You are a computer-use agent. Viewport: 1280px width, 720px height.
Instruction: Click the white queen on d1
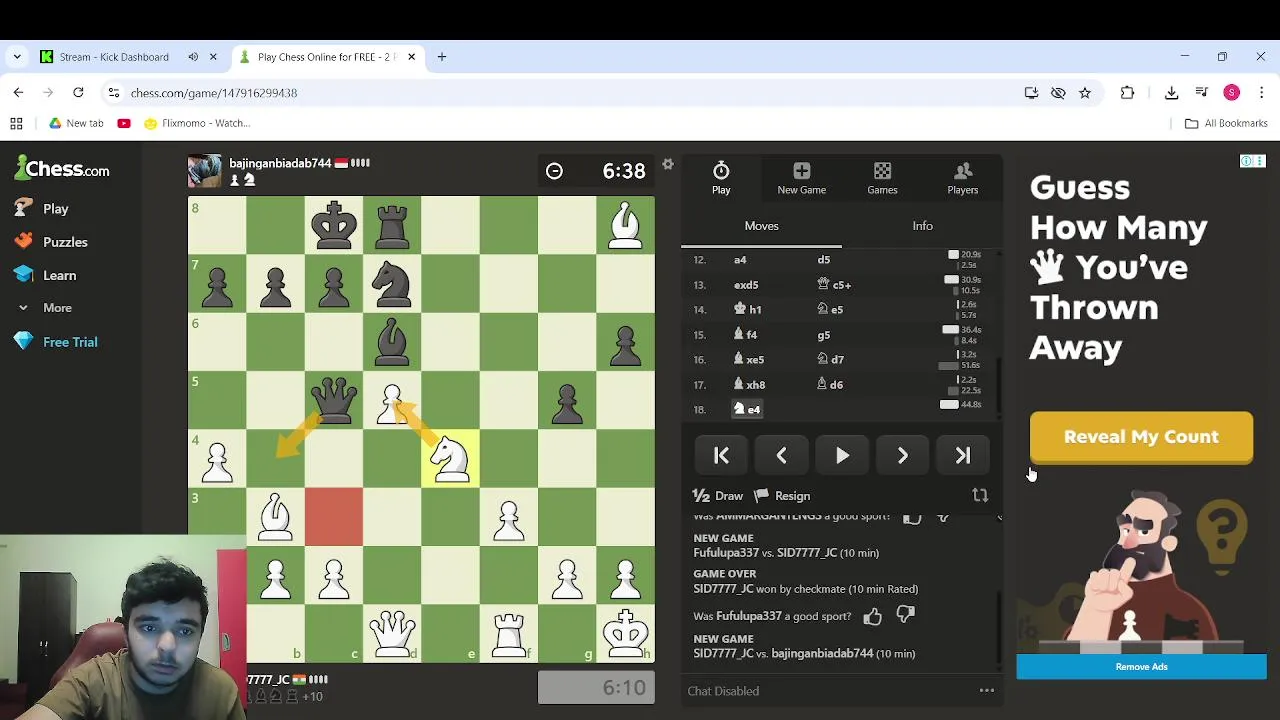pos(392,632)
